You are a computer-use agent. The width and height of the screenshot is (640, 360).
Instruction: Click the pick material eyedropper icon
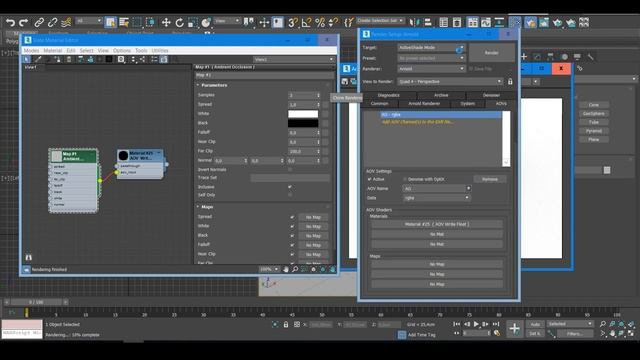38,60
